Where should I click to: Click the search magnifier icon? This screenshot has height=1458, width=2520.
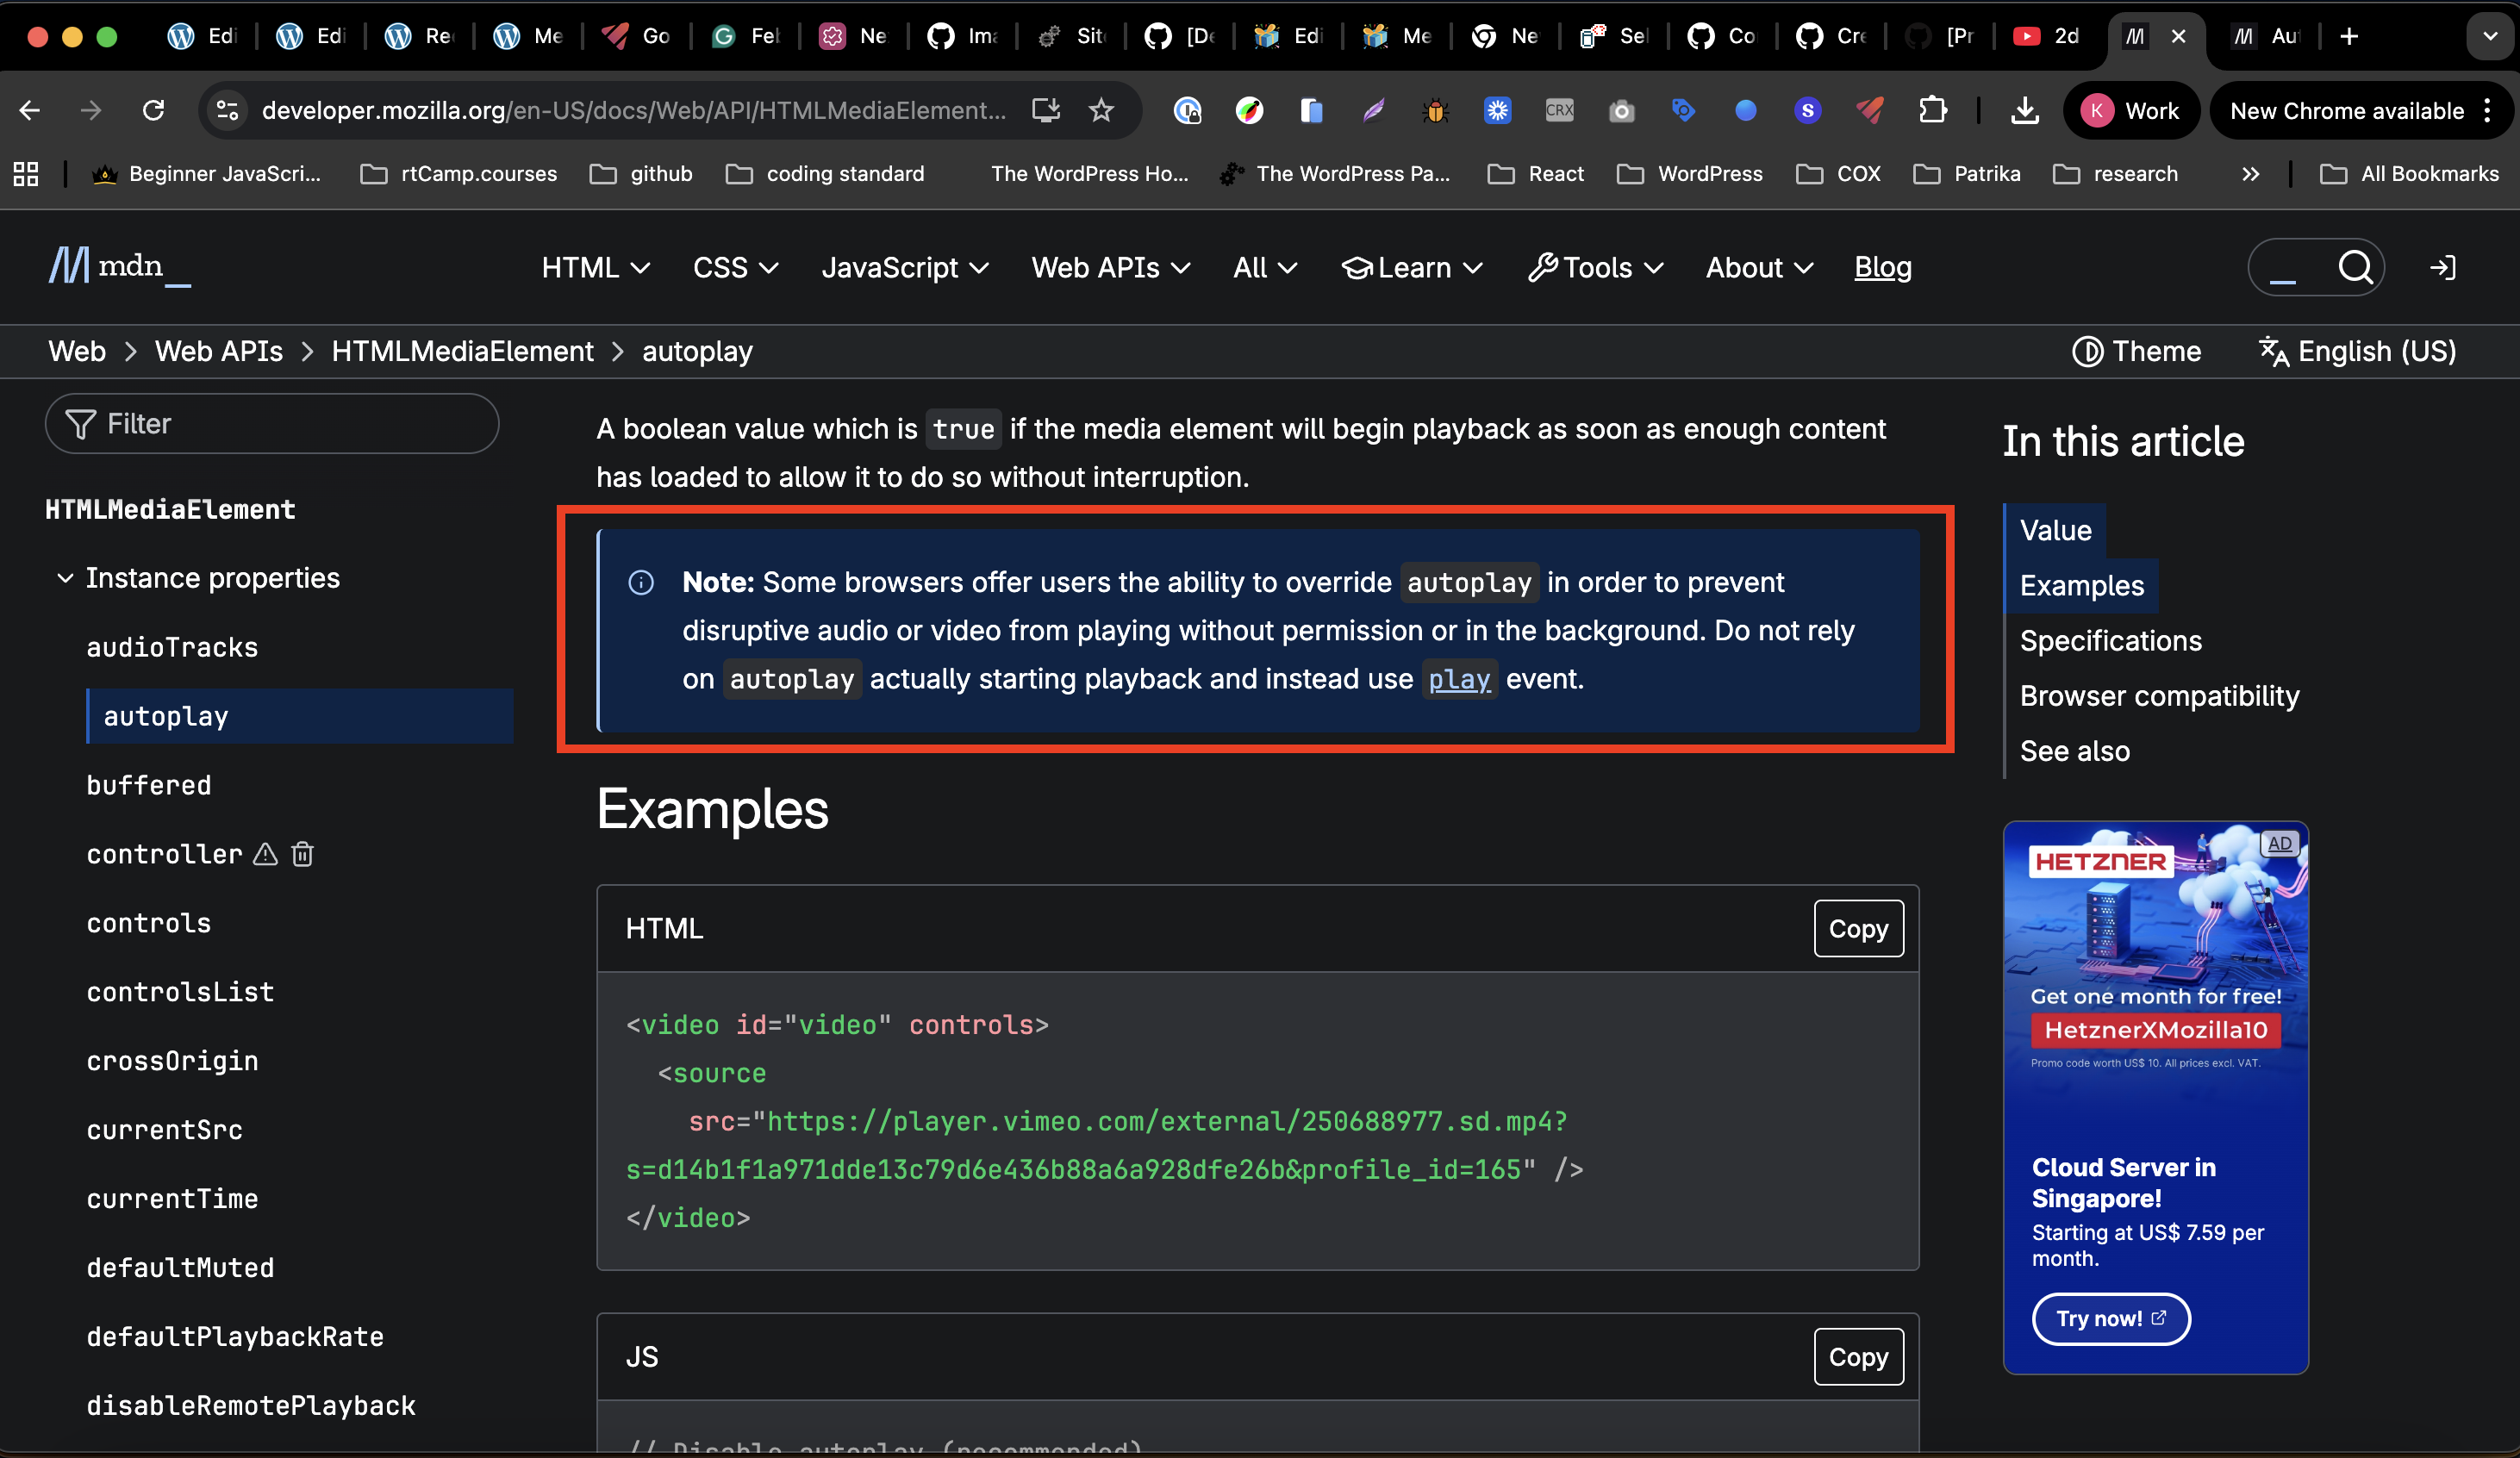click(2355, 267)
